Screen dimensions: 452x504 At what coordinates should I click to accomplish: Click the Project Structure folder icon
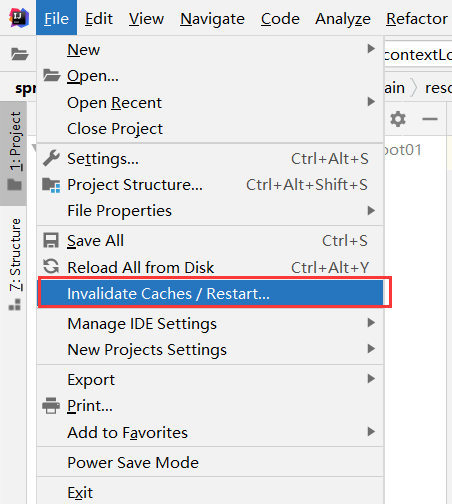pyautogui.click(x=51, y=185)
